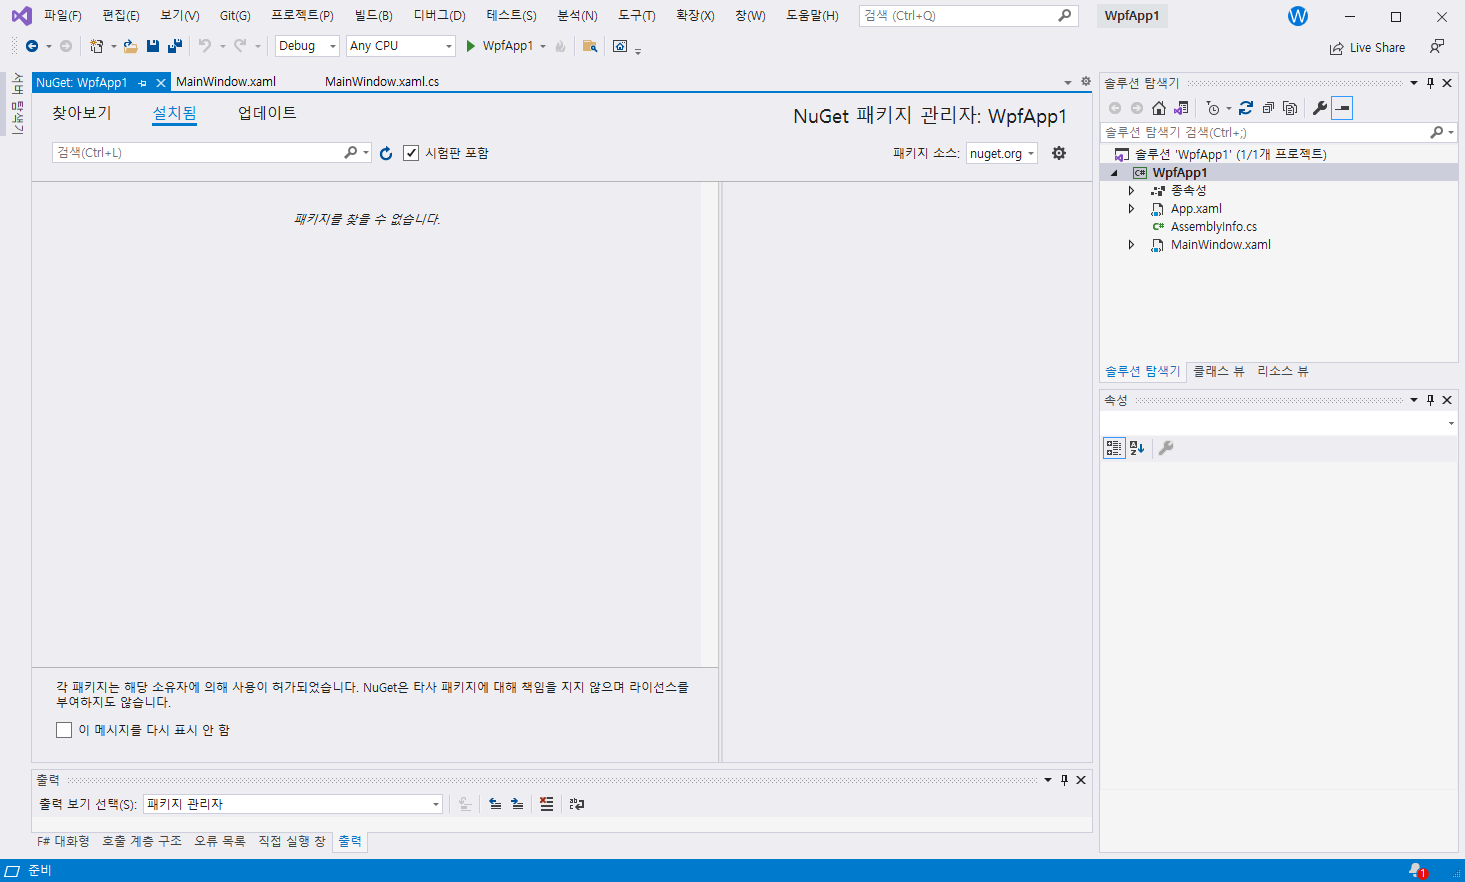Click Pending Changes Filter clock icon
This screenshot has height=882, width=1465.
point(1213,108)
